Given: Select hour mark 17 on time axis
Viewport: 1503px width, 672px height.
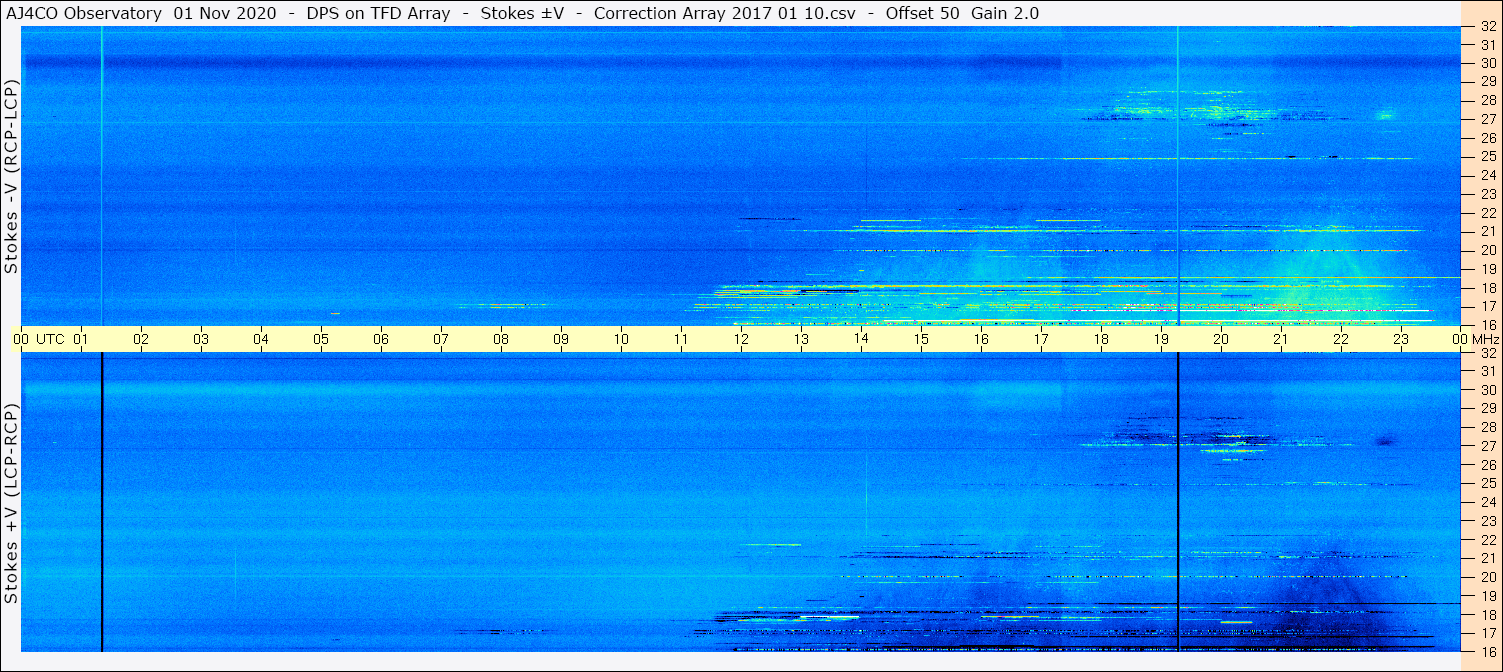Looking at the screenshot, I should 1041,339.
